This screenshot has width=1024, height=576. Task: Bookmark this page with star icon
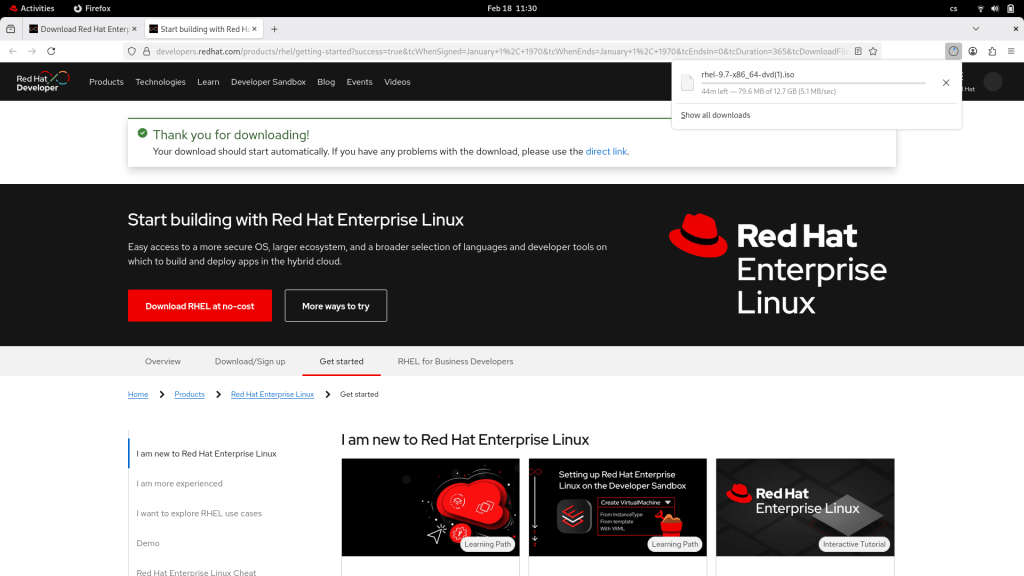point(873,51)
